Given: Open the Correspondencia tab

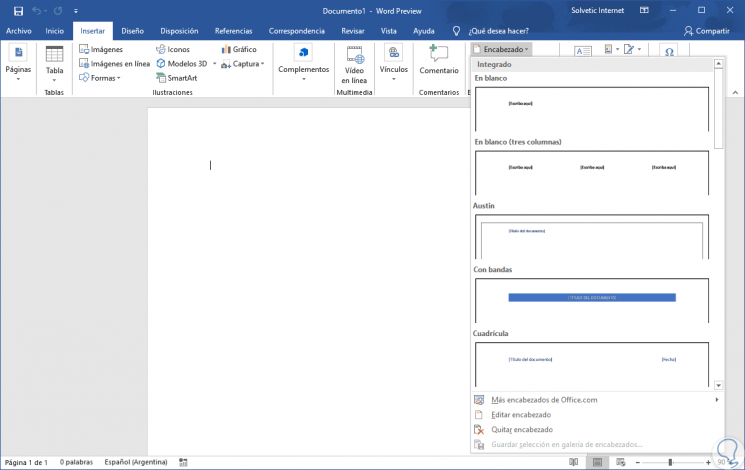Looking at the screenshot, I should pyautogui.click(x=296, y=31).
